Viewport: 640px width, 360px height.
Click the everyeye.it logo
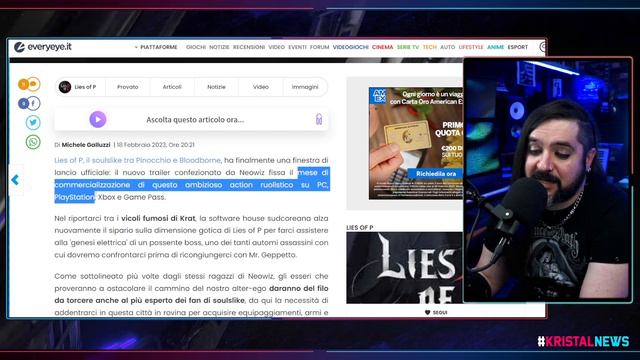[43, 47]
